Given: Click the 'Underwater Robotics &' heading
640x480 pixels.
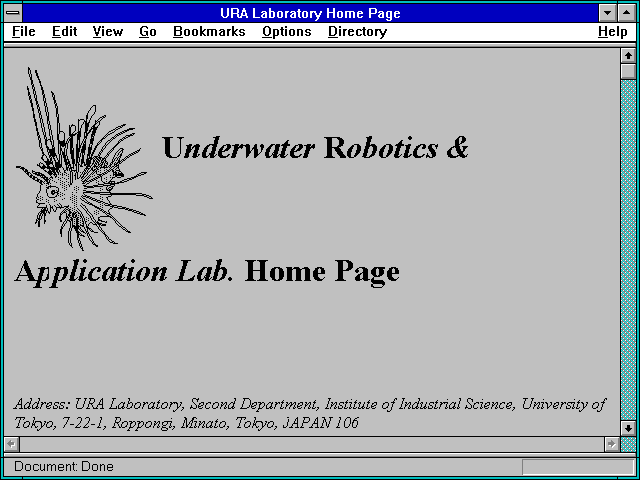Looking at the screenshot, I should [x=316, y=148].
